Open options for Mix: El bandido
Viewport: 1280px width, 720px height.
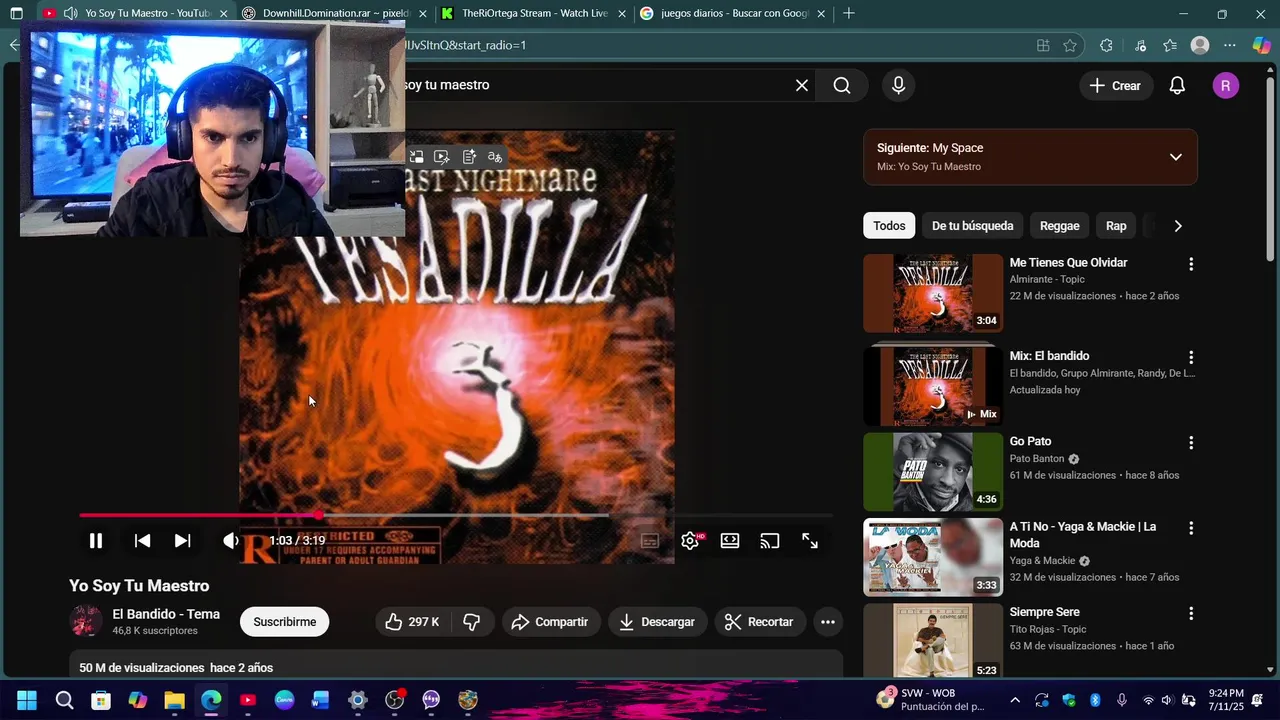point(1190,357)
